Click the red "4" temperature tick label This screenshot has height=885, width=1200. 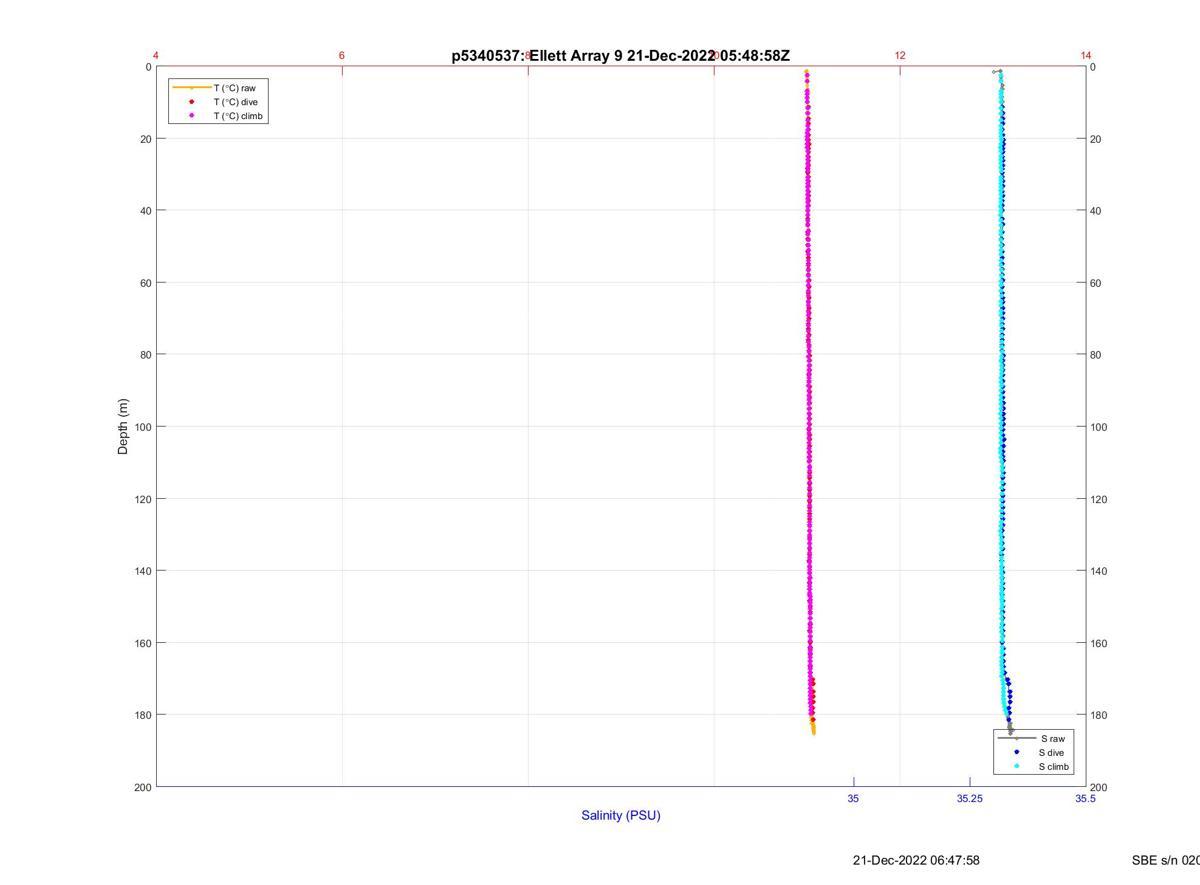click(x=156, y=55)
